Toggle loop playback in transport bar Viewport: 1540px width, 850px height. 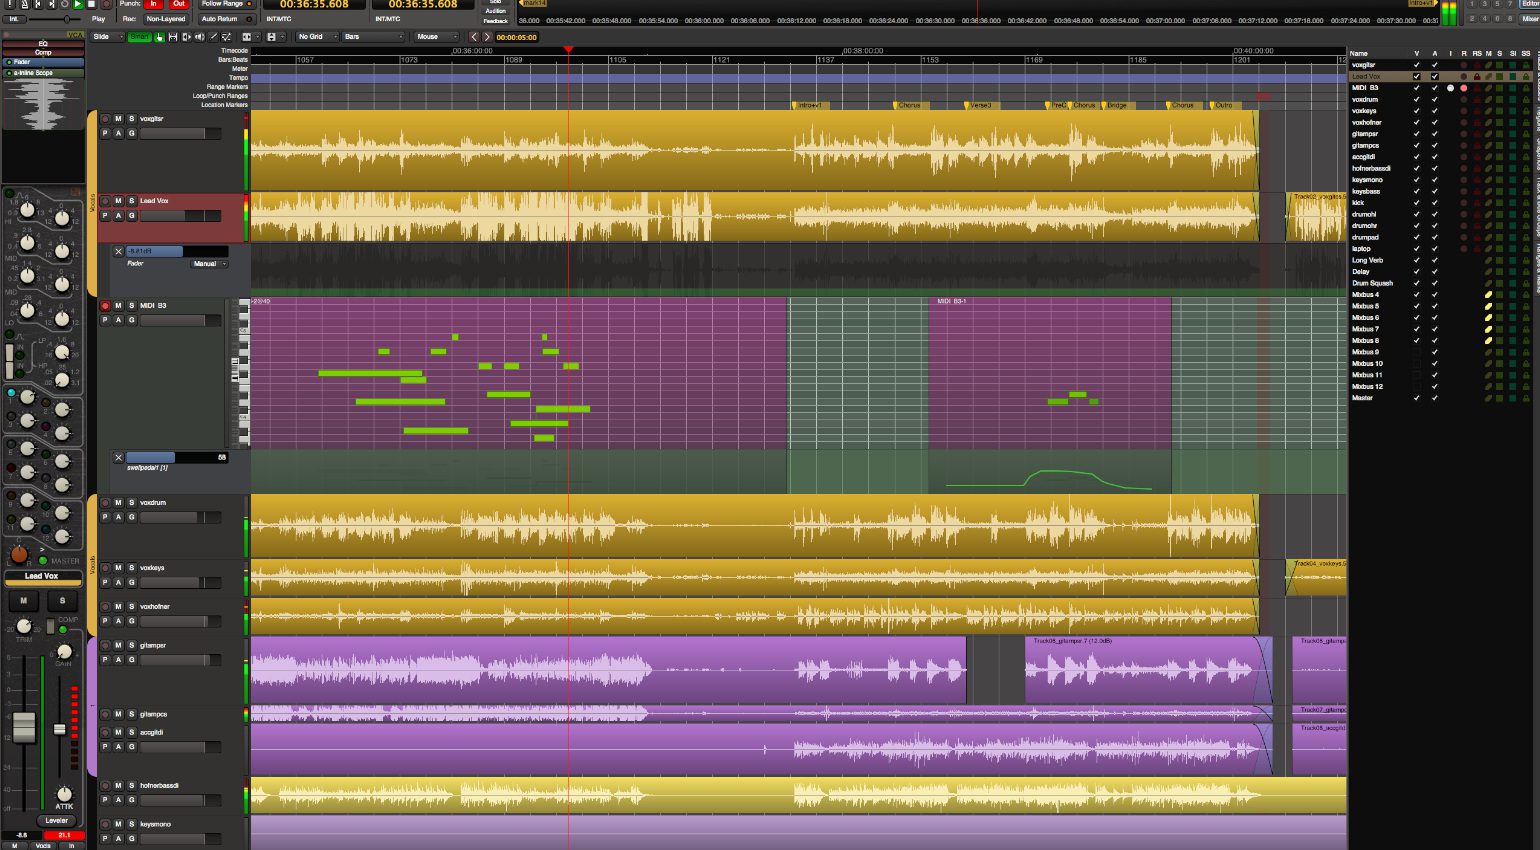click(64, 4)
